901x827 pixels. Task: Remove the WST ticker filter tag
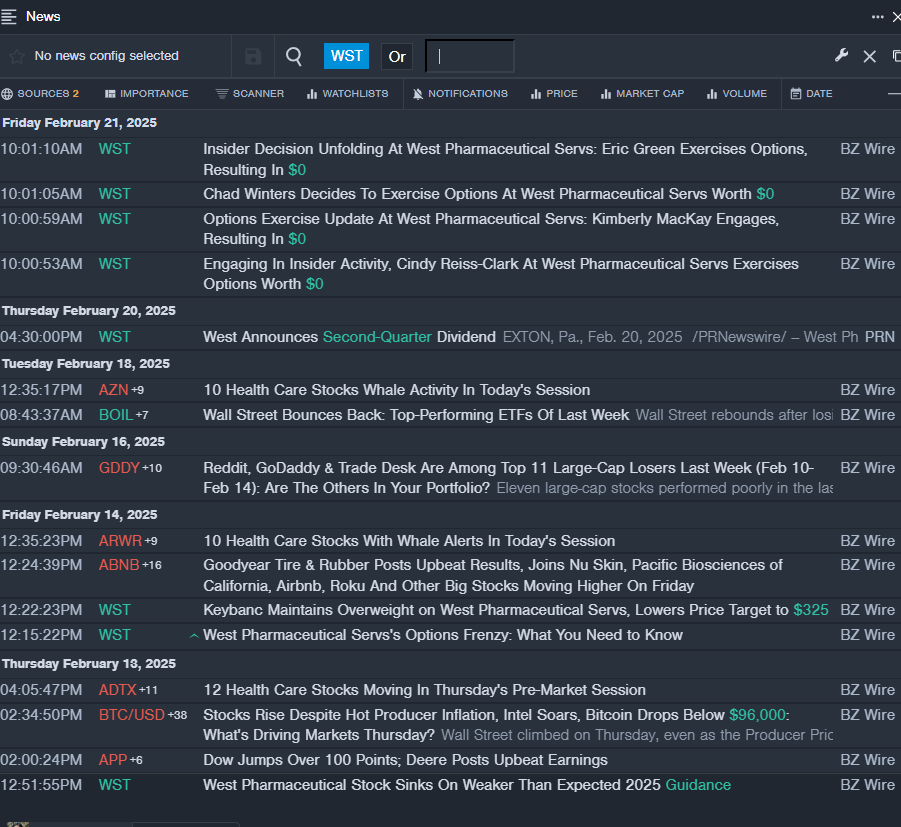click(346, 56)
